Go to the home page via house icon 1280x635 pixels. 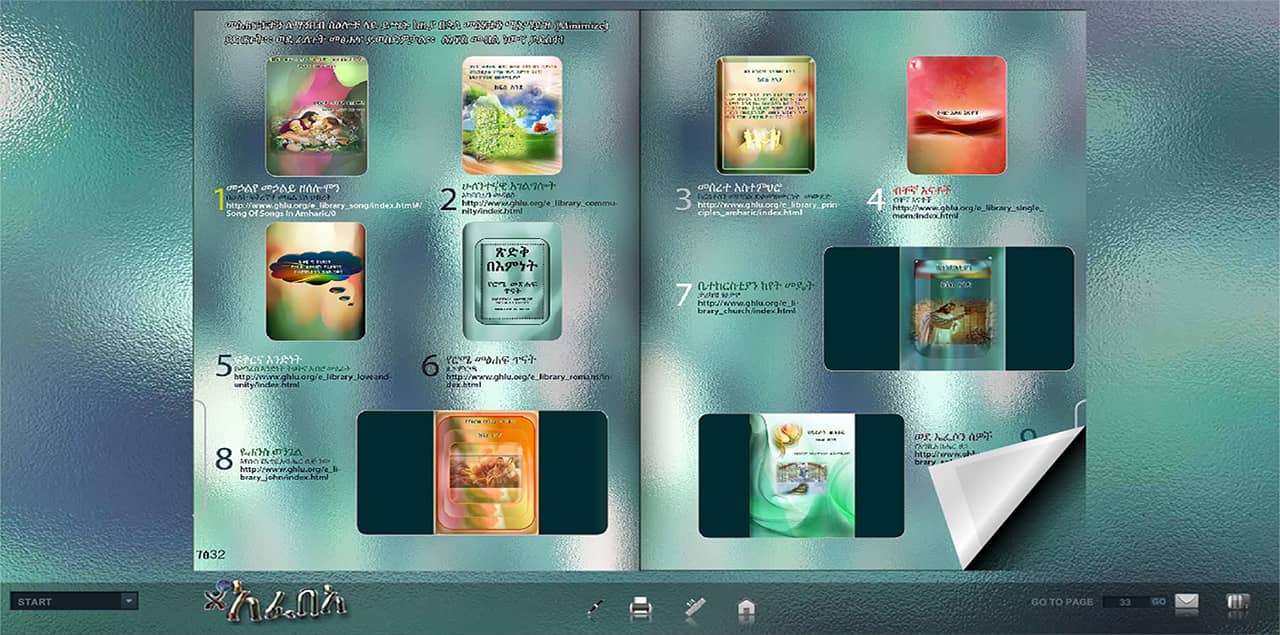coord(746,606)
